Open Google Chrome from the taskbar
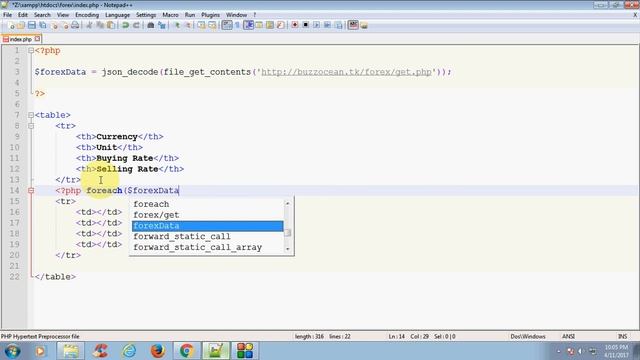This screenshot has height=360, width=640. 187,351
